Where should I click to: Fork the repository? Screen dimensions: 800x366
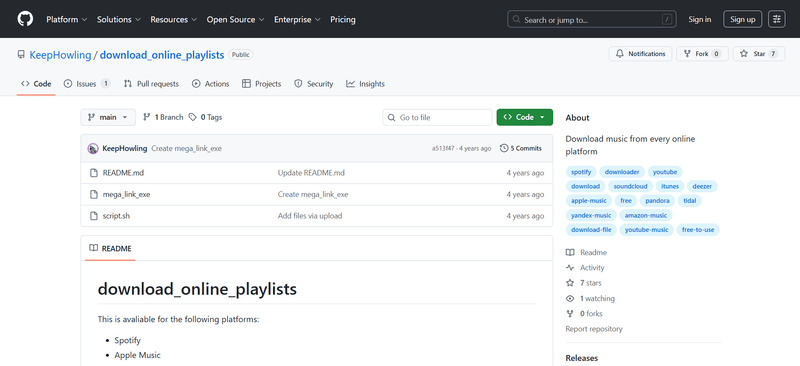coord(703,54)
